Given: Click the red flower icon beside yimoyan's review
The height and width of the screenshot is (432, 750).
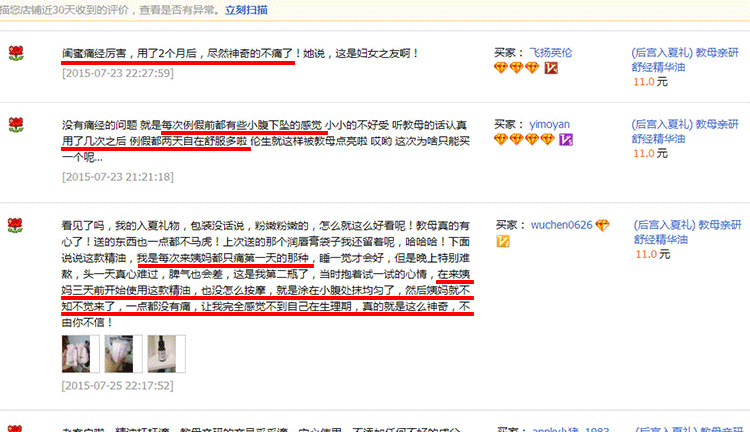Looking at the screenshot, I should pyautogui.click(x=16, y=125).
